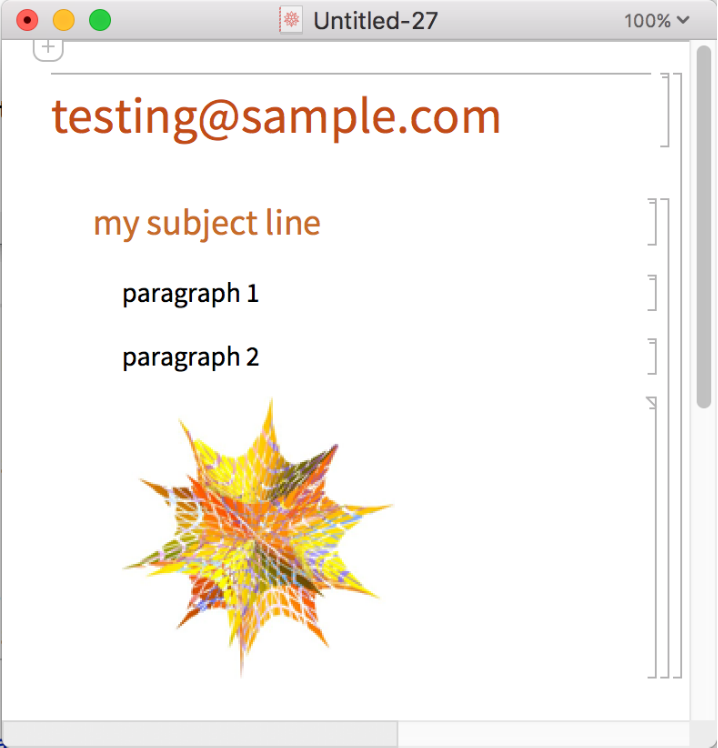Click into the 'paragraph 2' text

coord(190,357)
